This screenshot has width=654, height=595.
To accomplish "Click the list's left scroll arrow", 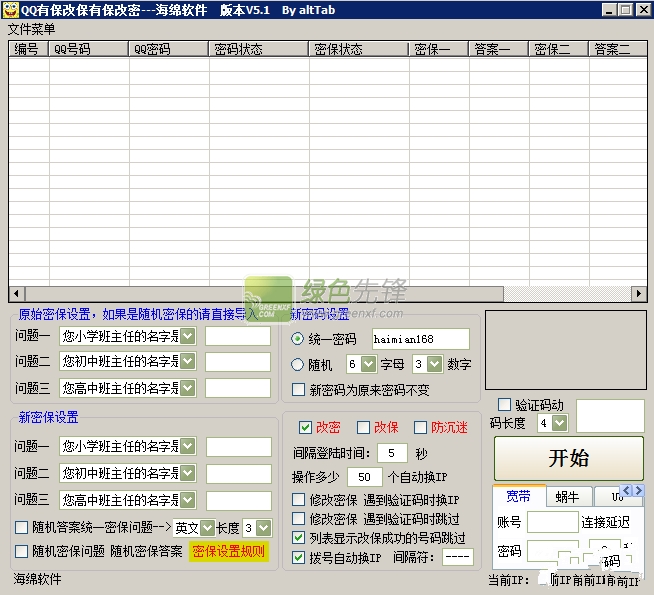I will (x=17, y=294).
